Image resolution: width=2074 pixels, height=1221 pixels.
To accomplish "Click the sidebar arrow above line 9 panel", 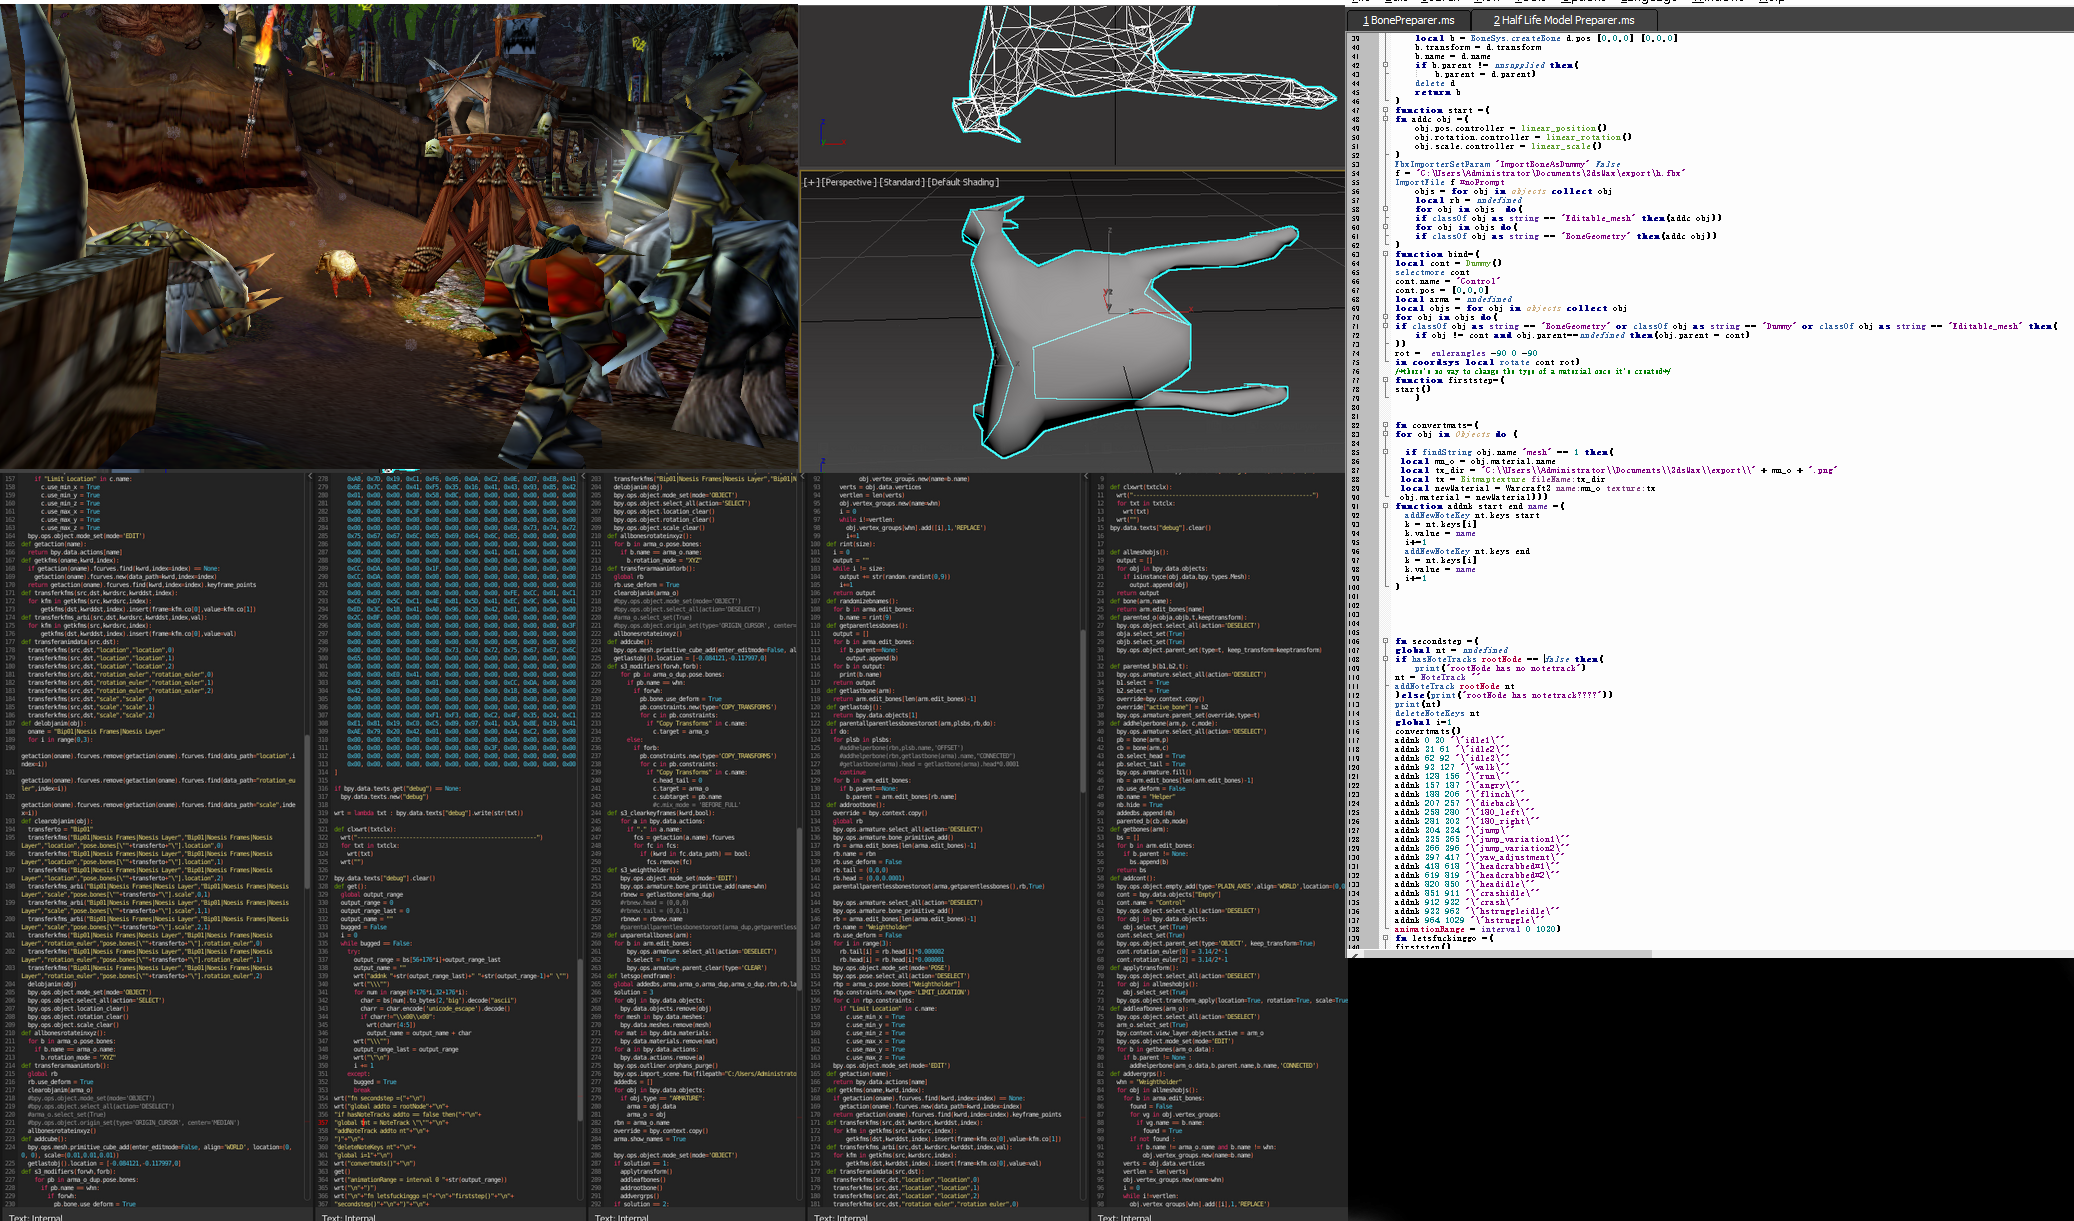I will 1088,475.
